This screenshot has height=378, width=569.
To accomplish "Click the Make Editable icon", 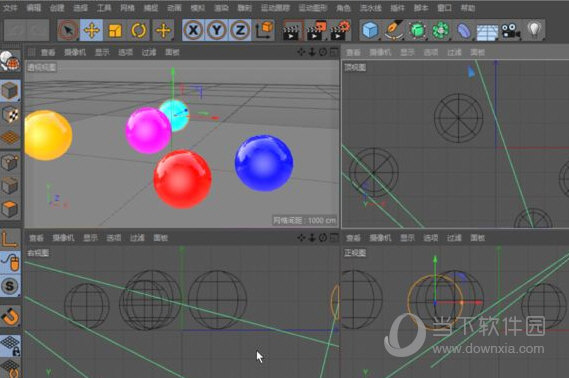I will tap(10, 61).
